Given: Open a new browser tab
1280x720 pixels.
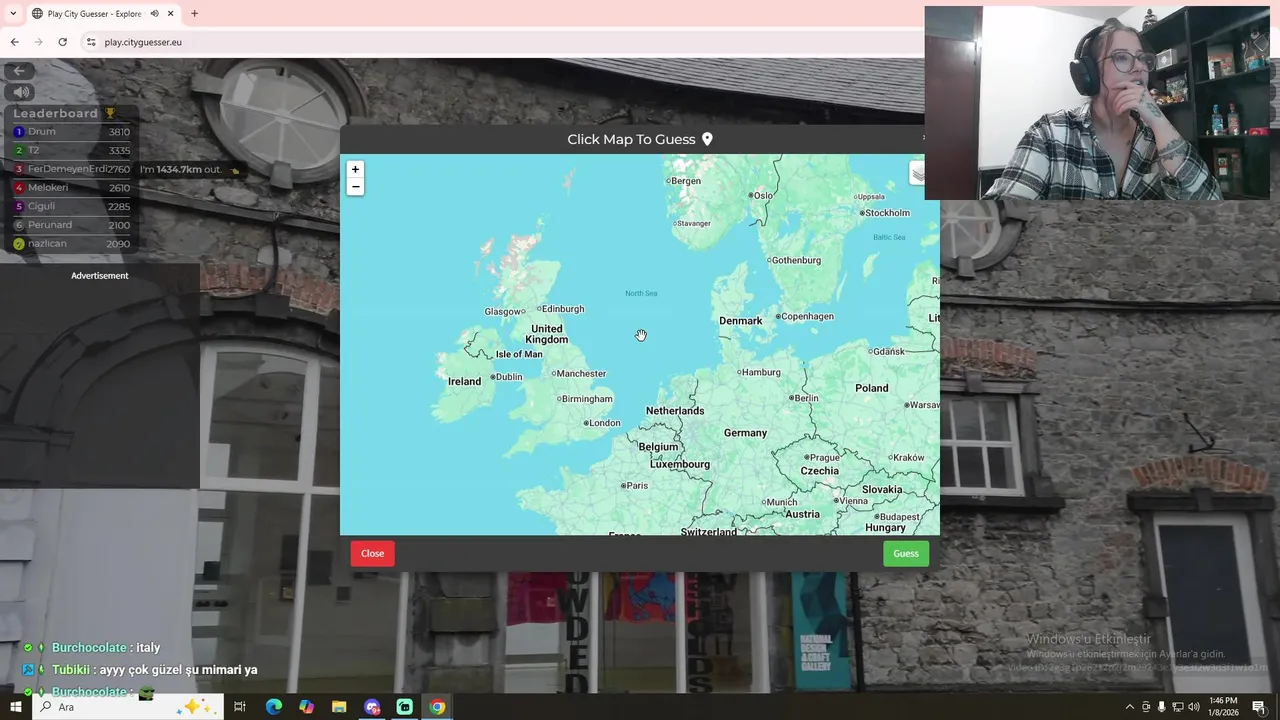Looking at the screenshot, I should tap(194, 13).
